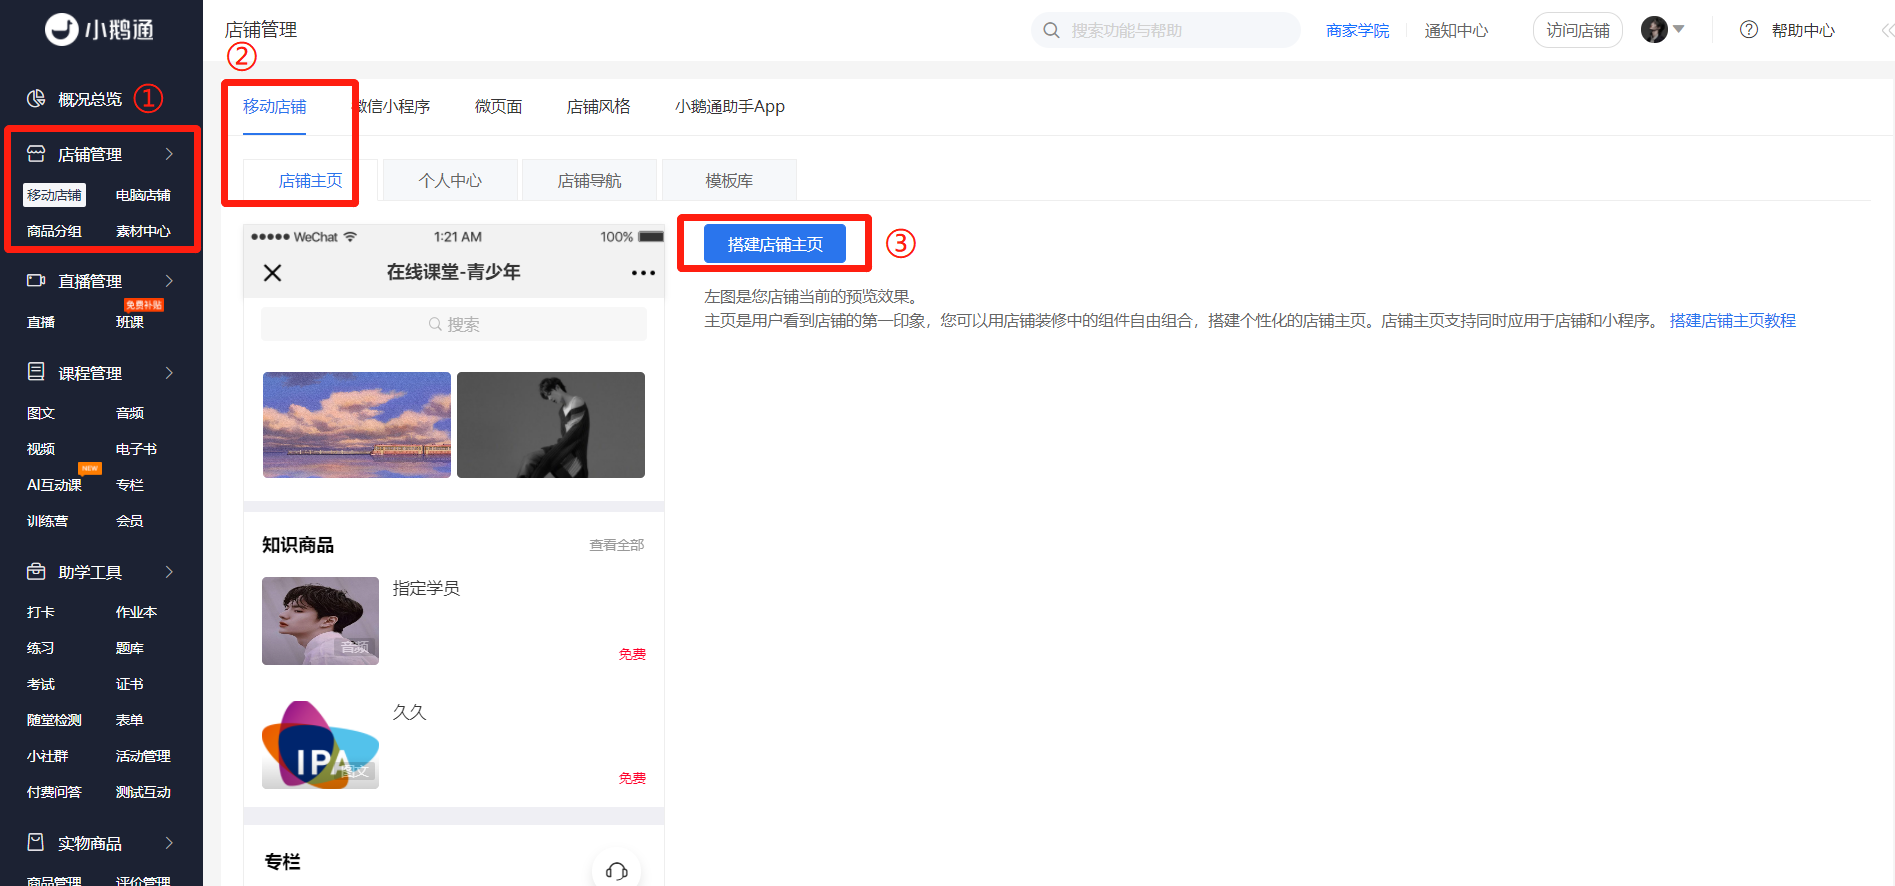Open the 概况总览 overview icon
Viewport: 1895px width, 886px height.
36,98
